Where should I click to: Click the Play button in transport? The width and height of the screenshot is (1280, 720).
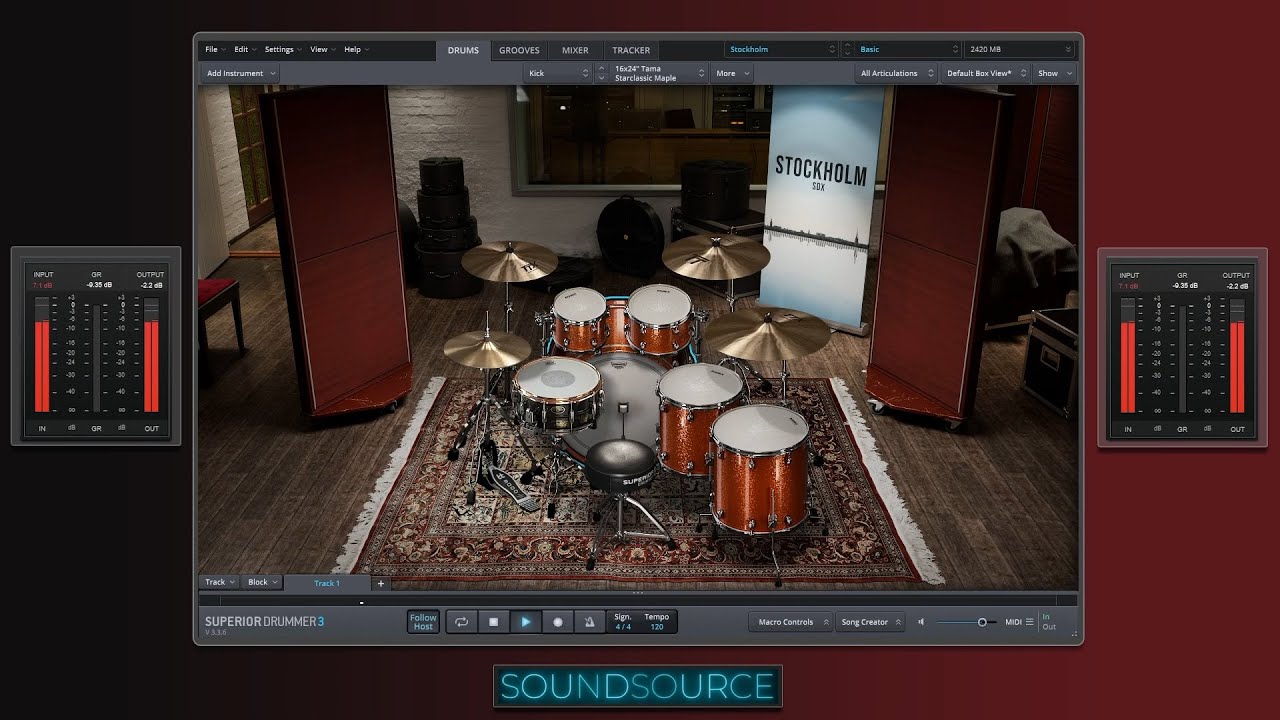coord(526,622)
